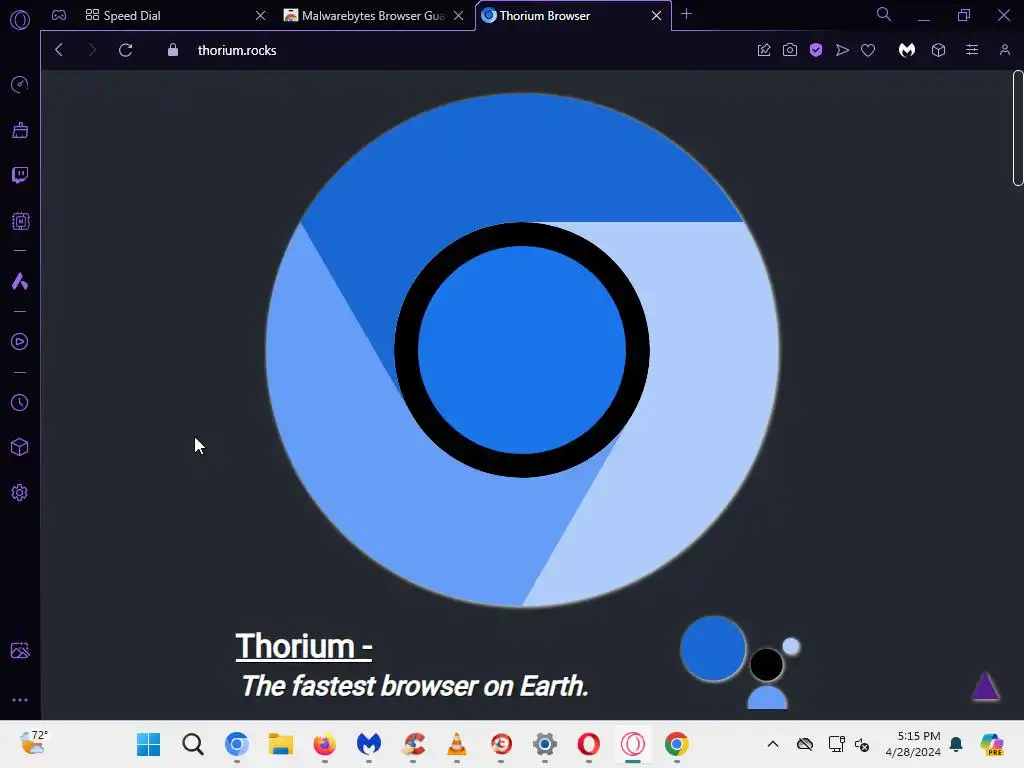Open Settings gear in sidebar
The width and height of the screenshot is (1024, 768).
pos(20,492)
